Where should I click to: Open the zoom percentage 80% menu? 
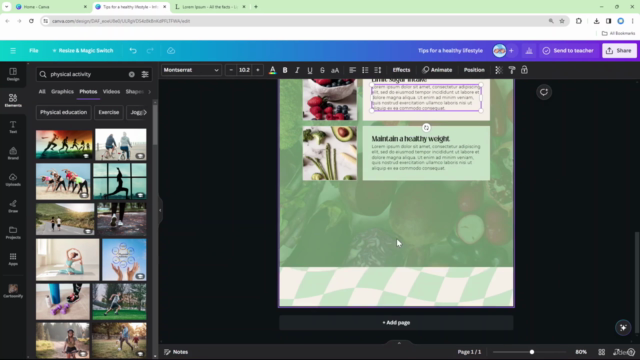581,352
